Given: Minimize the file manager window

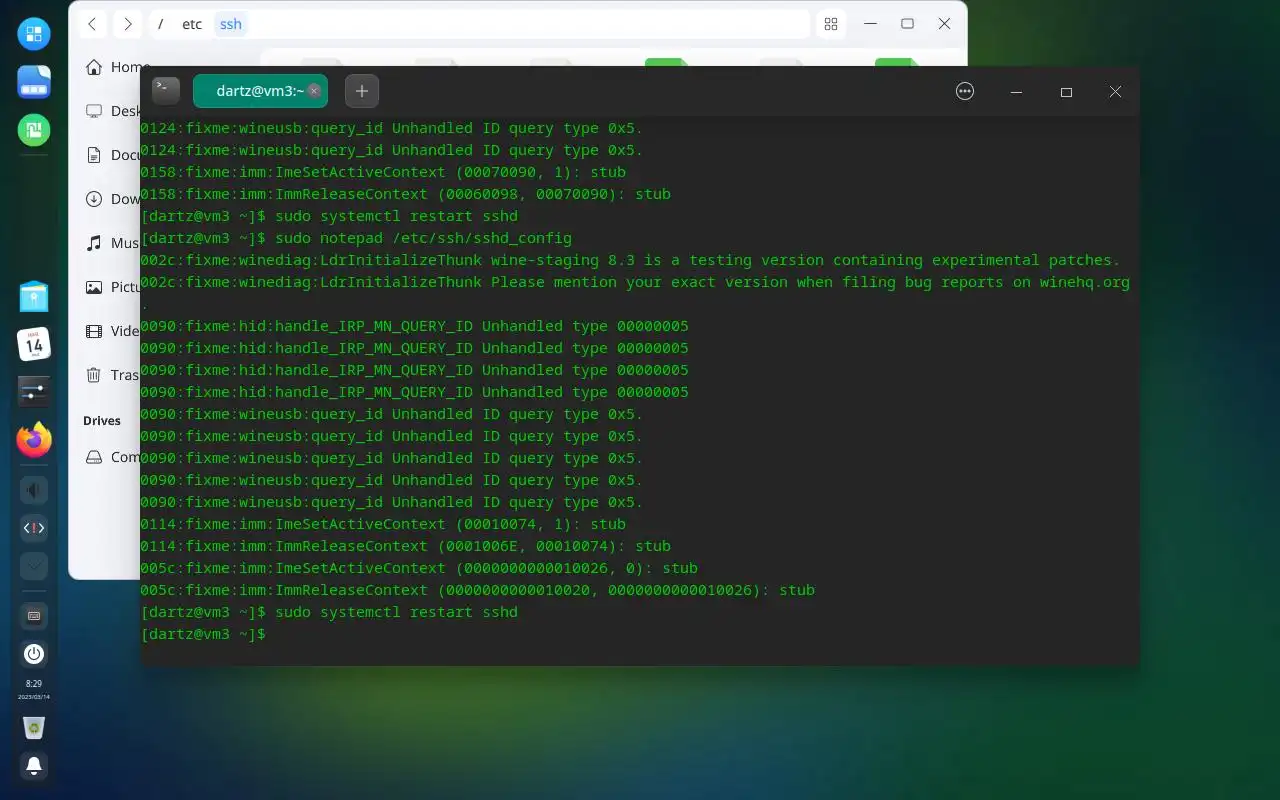Looking at the screenshot, I should point(870,24).
